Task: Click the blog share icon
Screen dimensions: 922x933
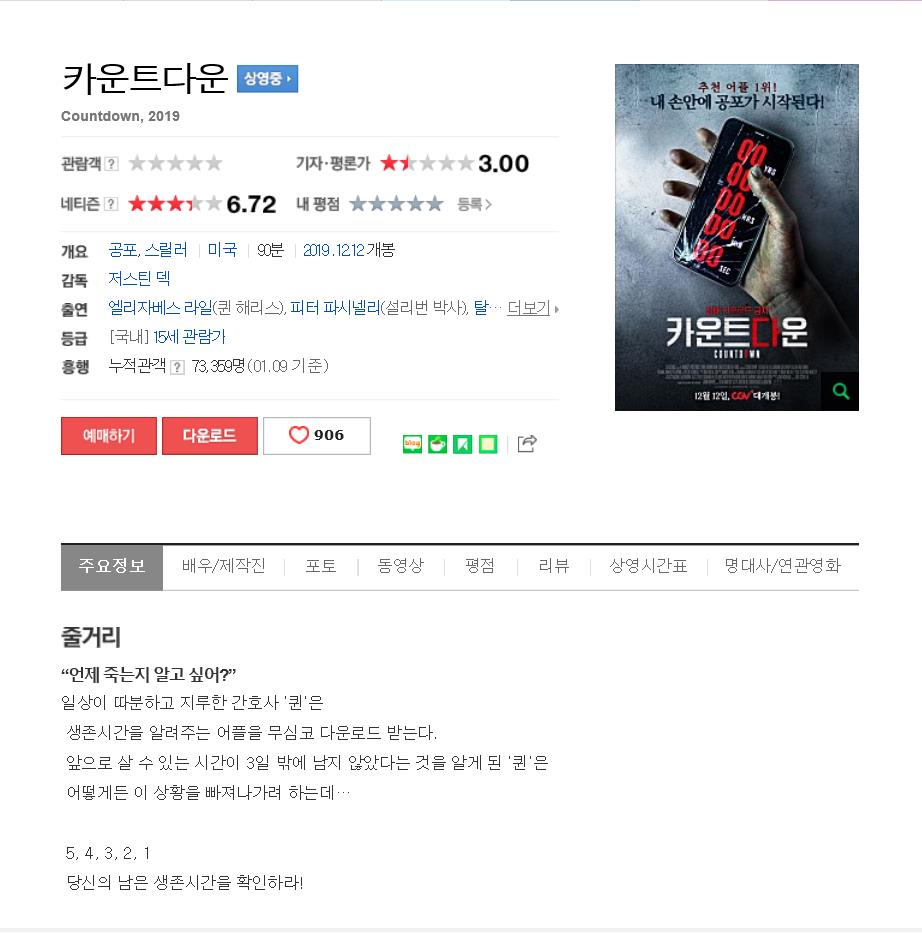Action: coord(412,444)
